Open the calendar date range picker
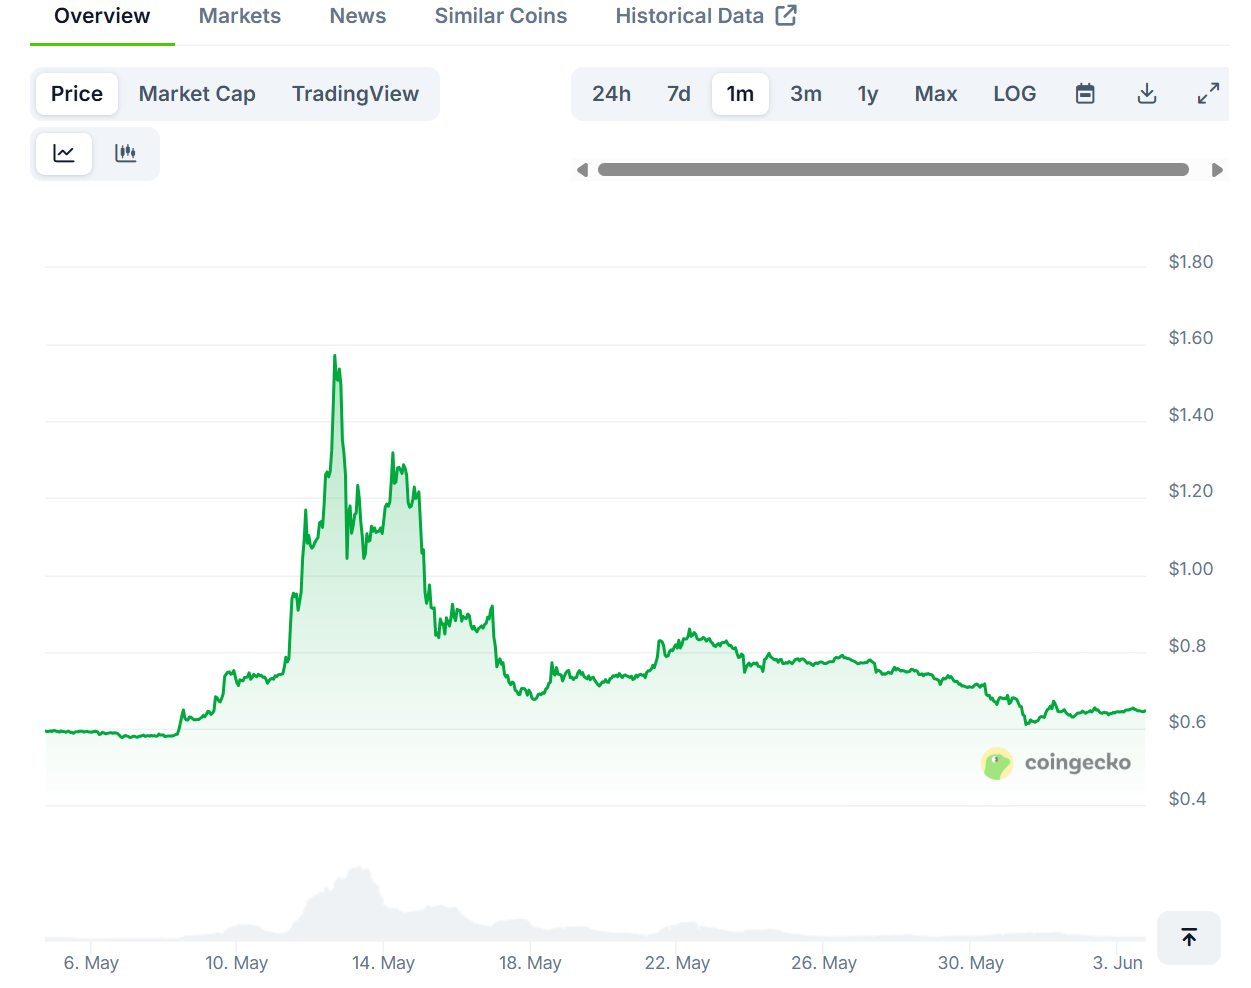The height and width of the screenshot is (988, 1251). 1085,94
